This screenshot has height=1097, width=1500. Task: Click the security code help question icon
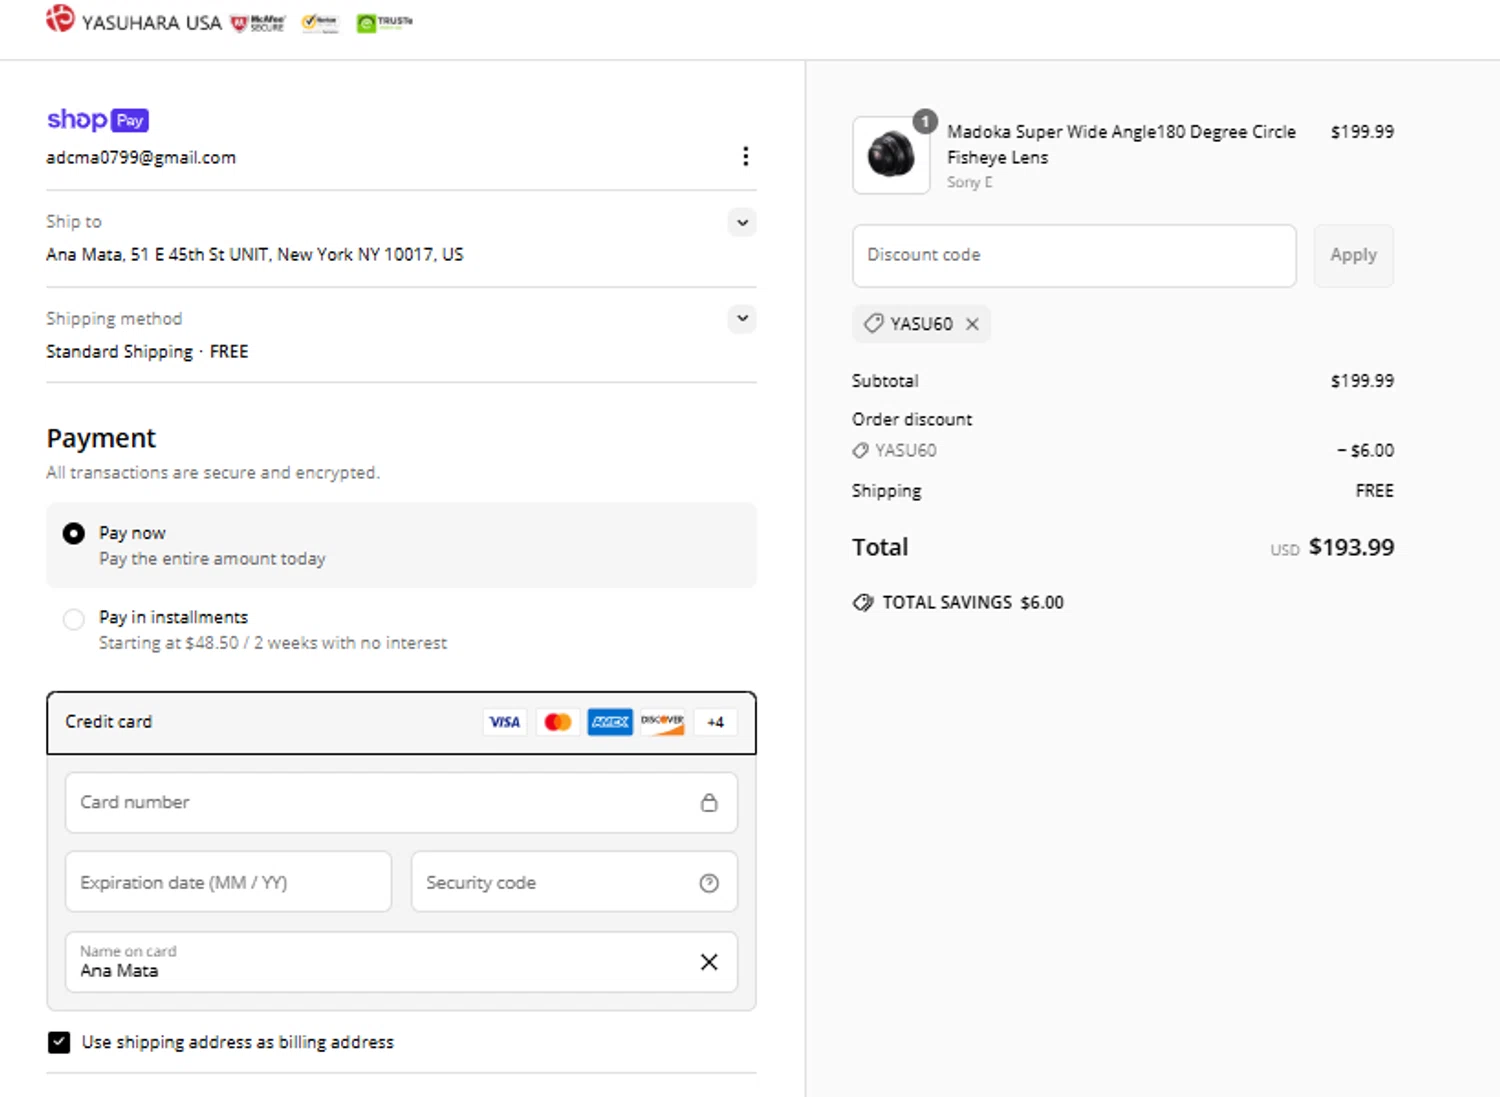[709, 883]
